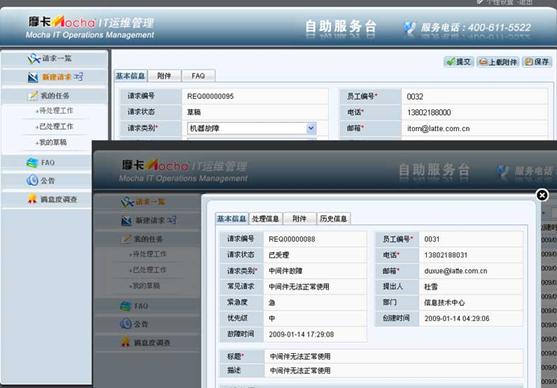Click the 保存 save button
The width and height of the screenshot is (557, 388).
pyautogui.click(x=537, y=62)
